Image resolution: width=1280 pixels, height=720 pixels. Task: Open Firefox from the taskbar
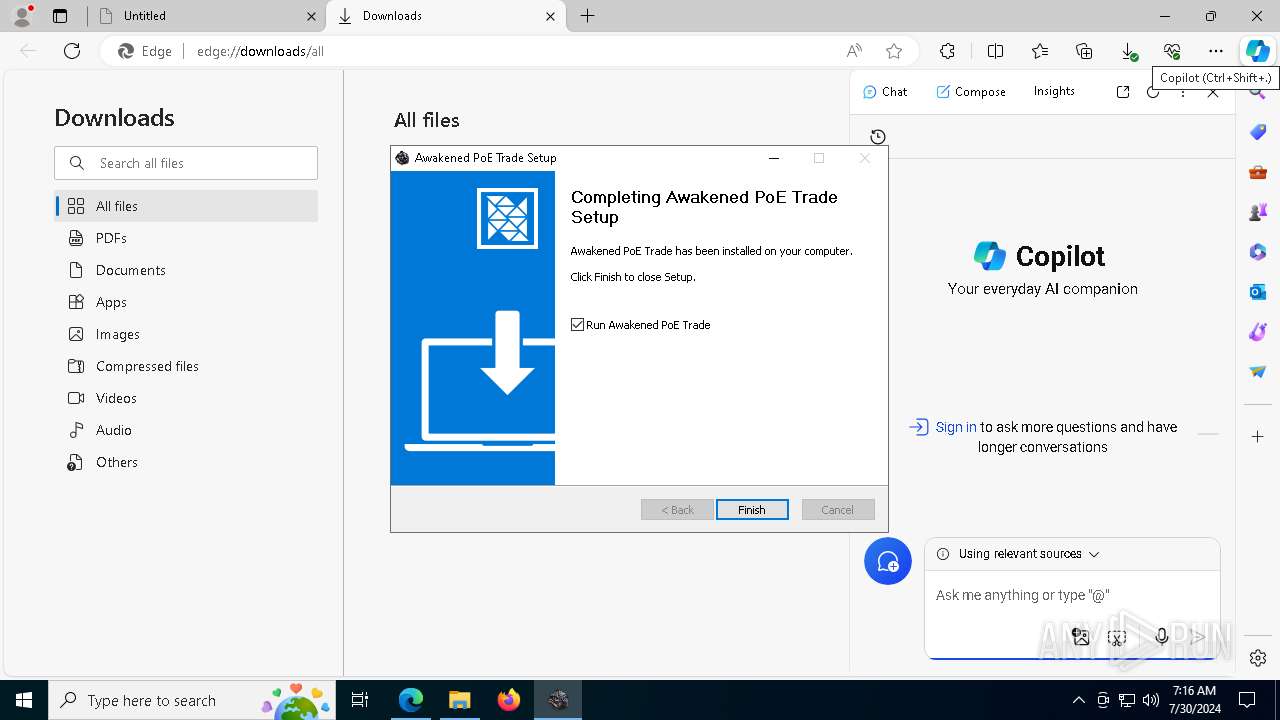pos(509,700)
